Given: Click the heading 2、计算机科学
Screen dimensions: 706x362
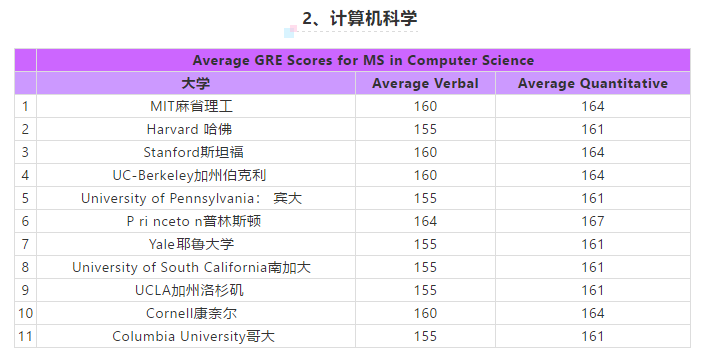Looking at the screenshot, I should (x=360, y=18).
